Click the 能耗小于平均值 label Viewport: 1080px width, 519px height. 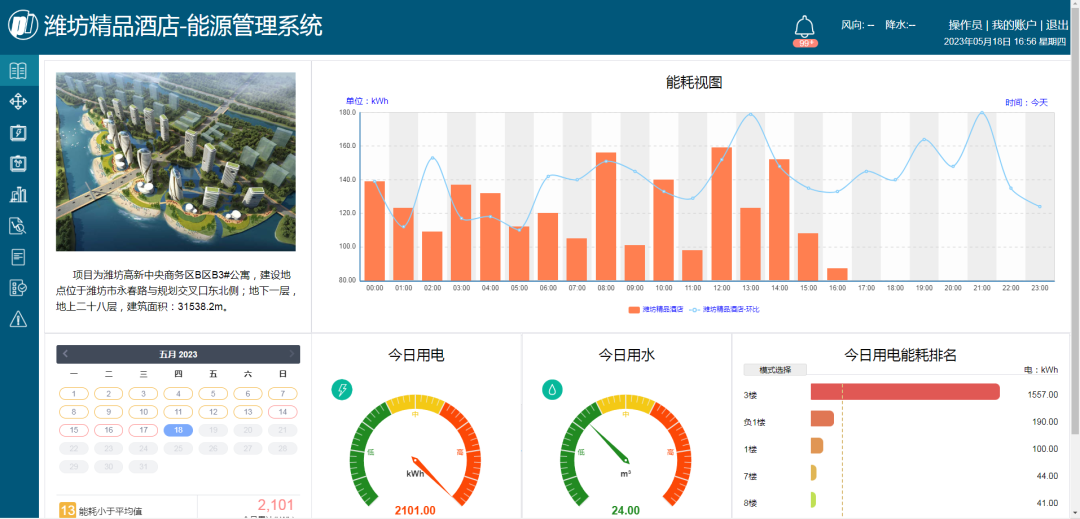click(x=112, y=511)
